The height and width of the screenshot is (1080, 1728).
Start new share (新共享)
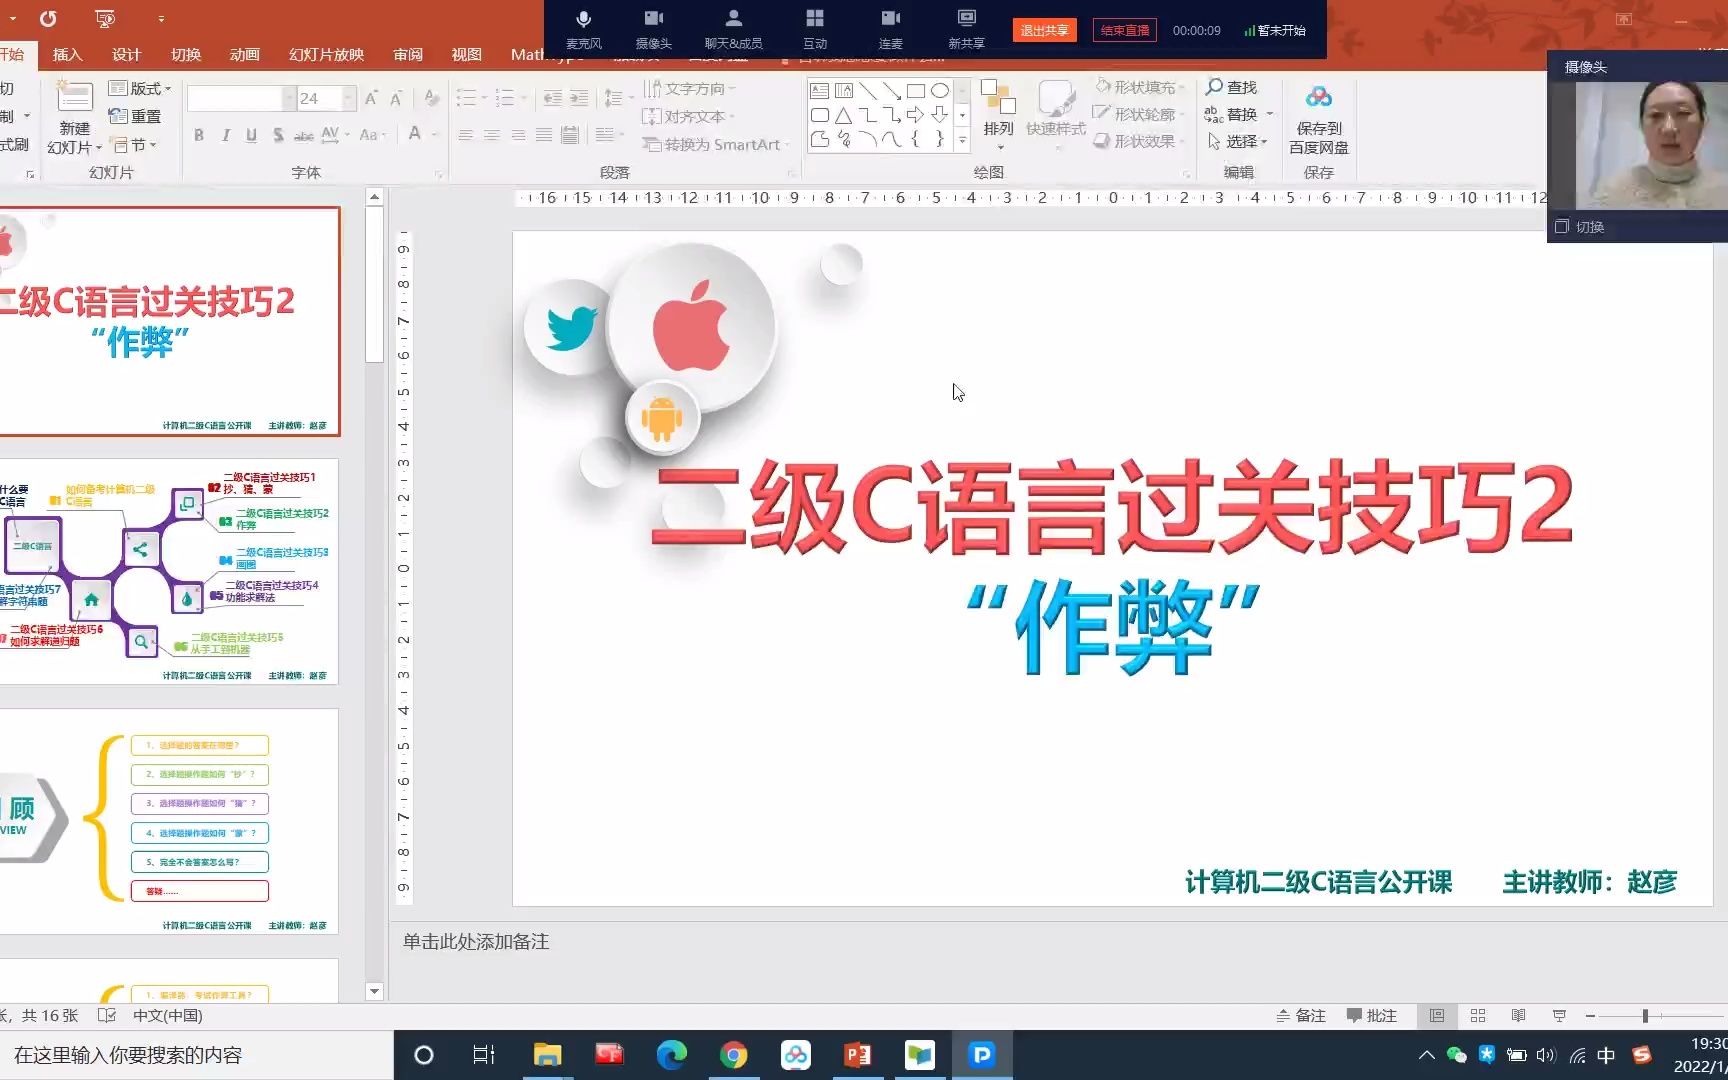pos(966,29)
